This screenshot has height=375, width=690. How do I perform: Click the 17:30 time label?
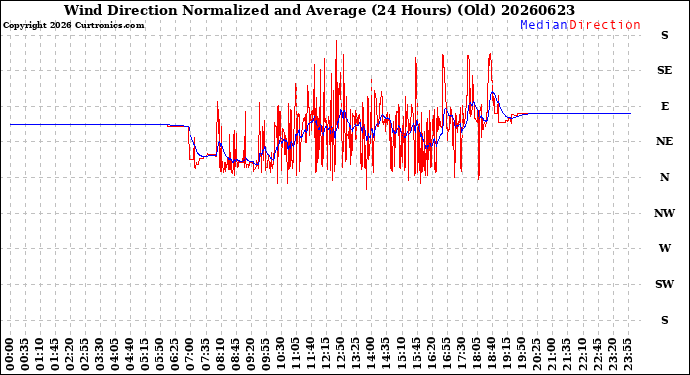(461, 355)
